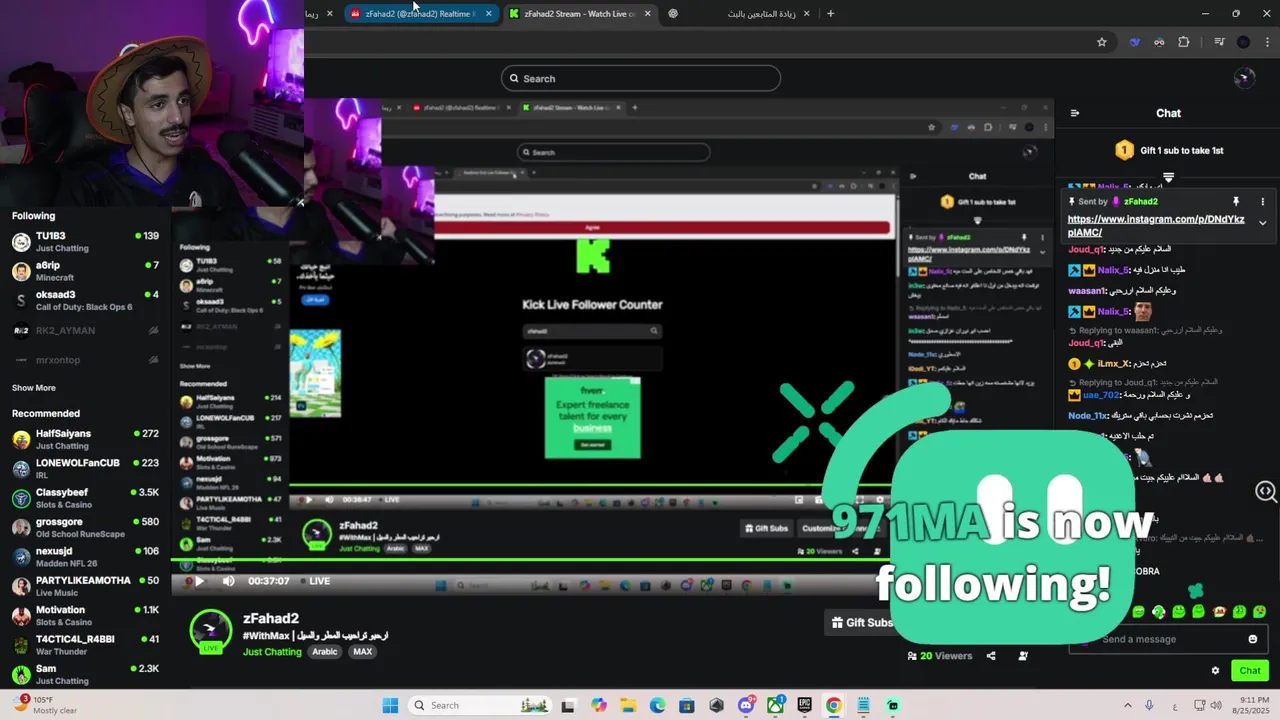The image size is (1280, 720).
Task: Mute the stream volume
Action: pos(228,581)
